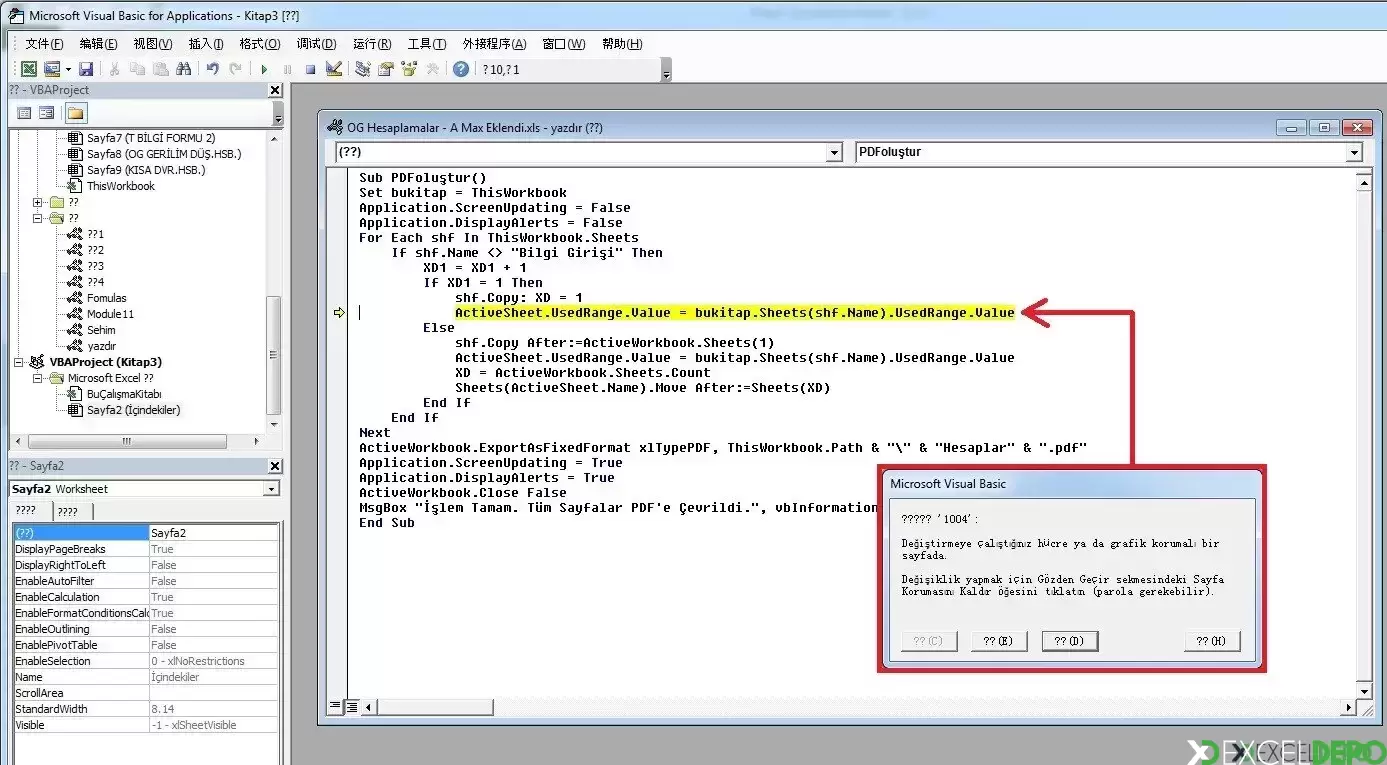This screenshot has width=1387, height=765.
Task: Switch to Procedure View at the code window's bottom
Action: click(335, 707)
